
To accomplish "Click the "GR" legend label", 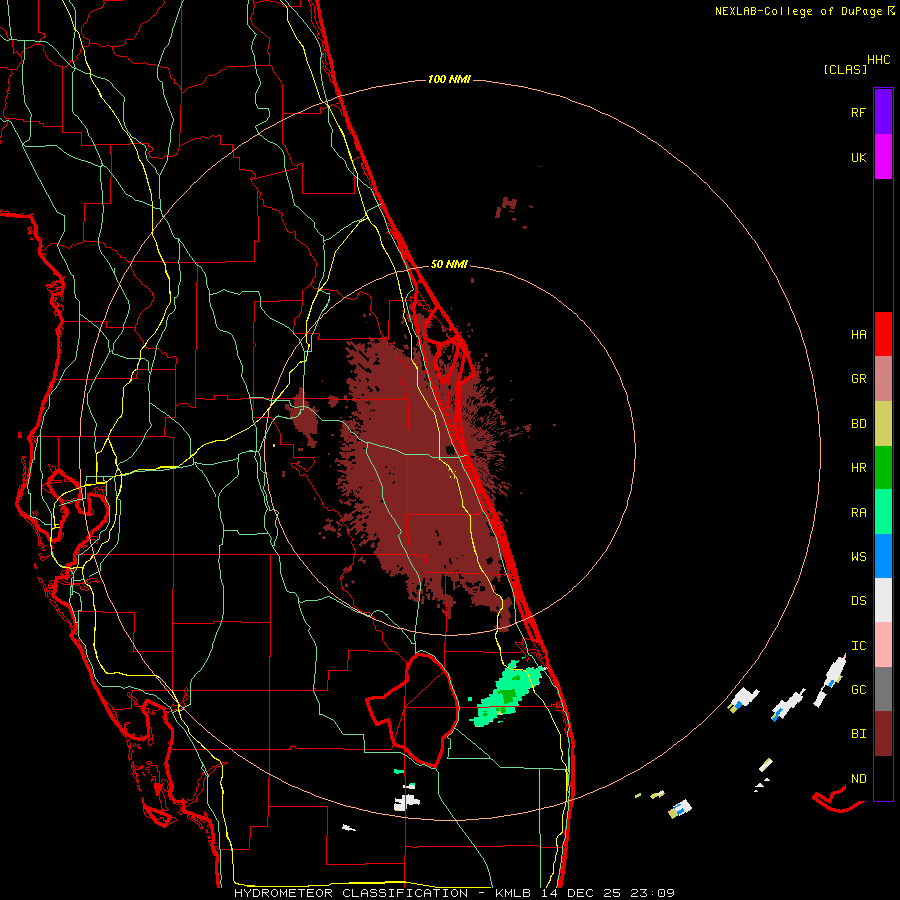I will point(858,379).
